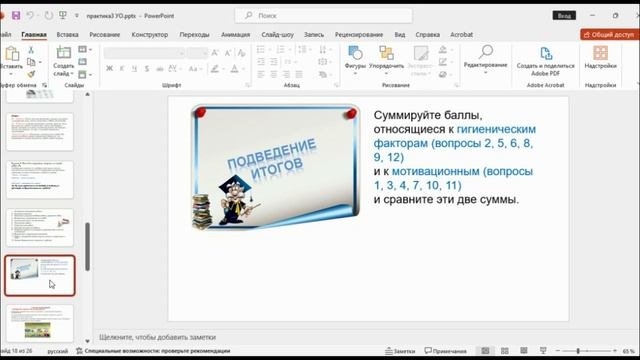Align text left in the Абзац group

pyautogui.click(x=261, y=74)
